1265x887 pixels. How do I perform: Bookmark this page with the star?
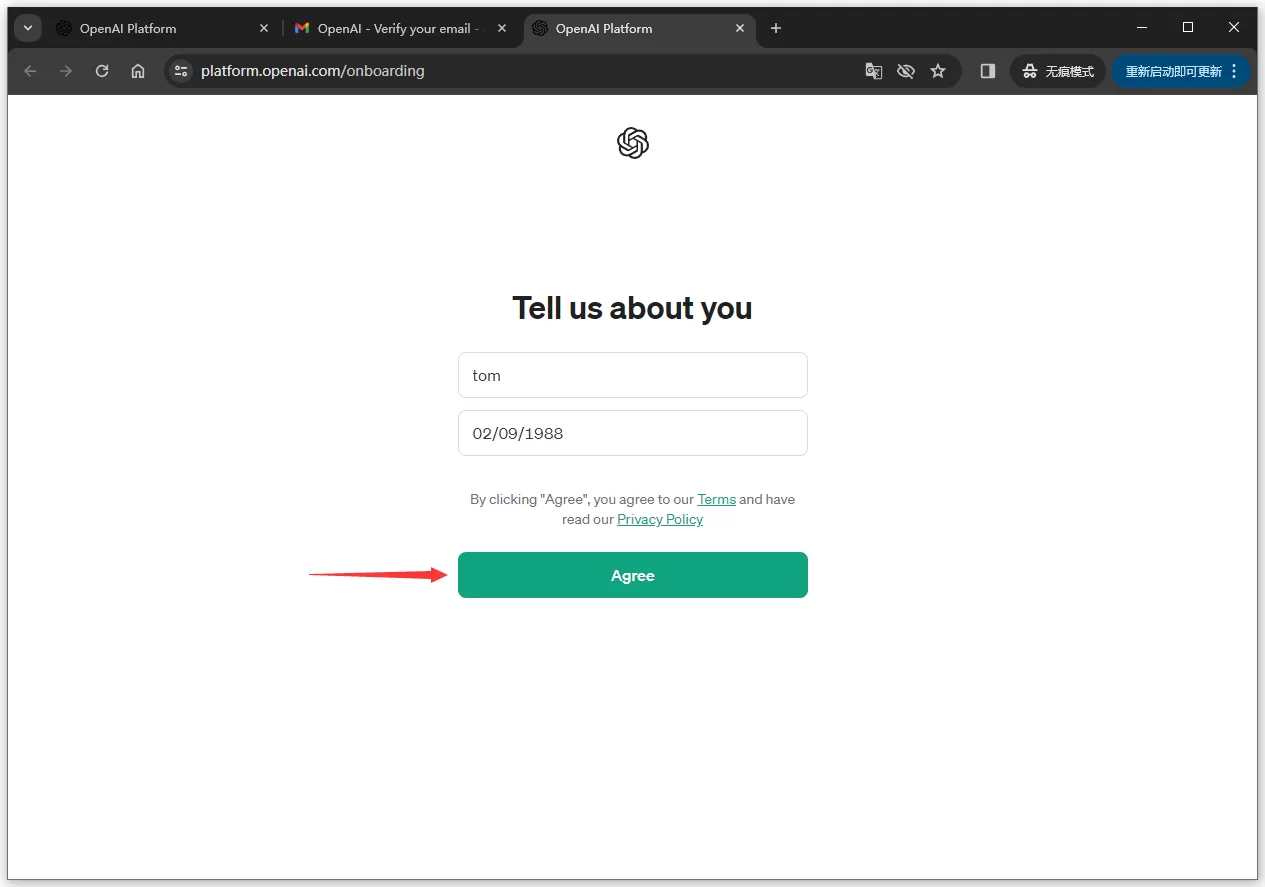938,71
